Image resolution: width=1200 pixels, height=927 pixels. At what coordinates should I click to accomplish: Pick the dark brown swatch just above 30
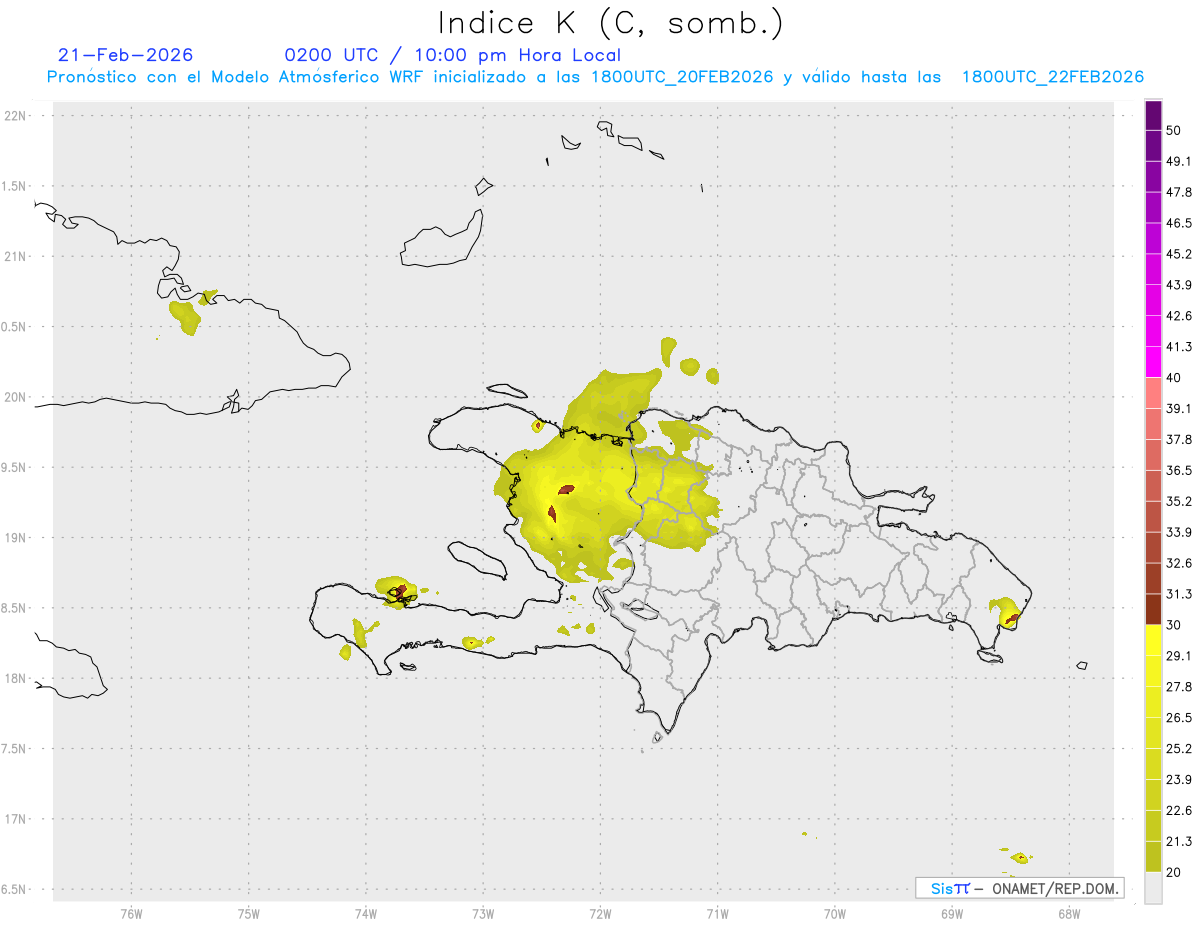pos(1153,609)
